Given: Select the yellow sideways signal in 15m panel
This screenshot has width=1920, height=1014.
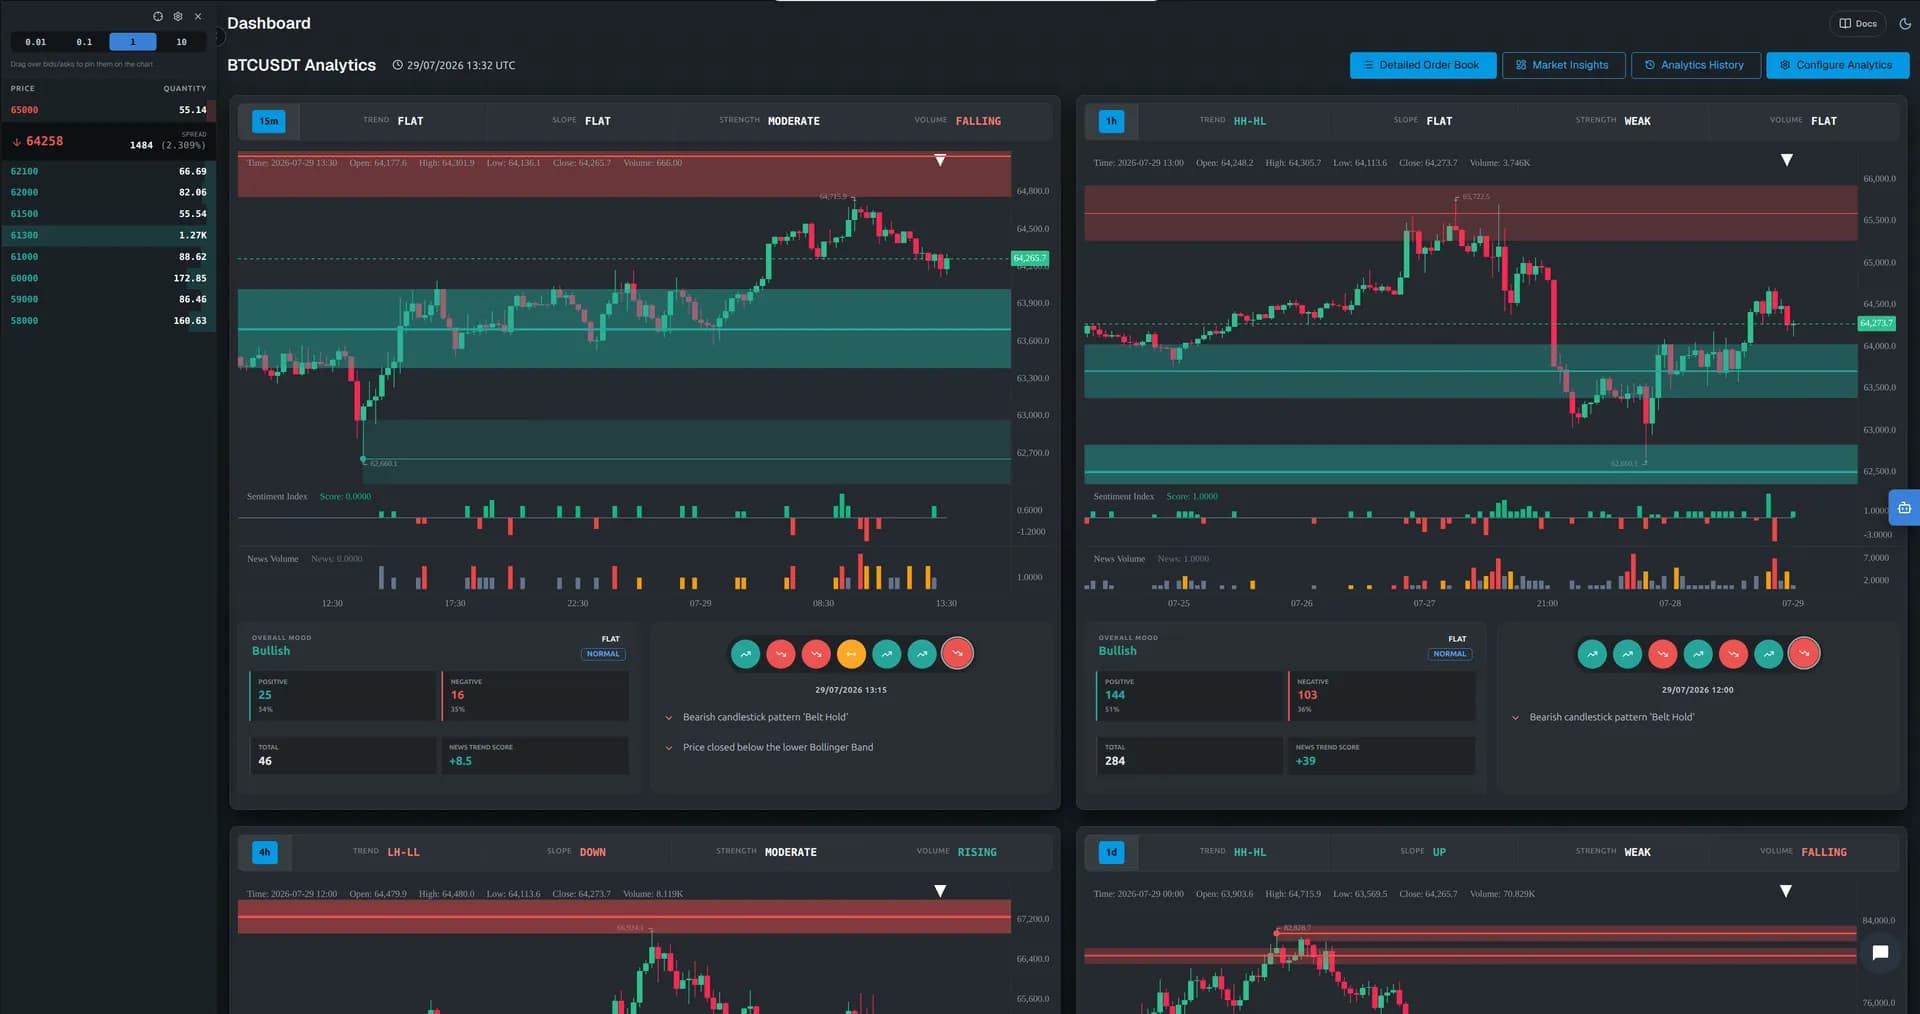Looking at the screenshot, I should [851, 654].
